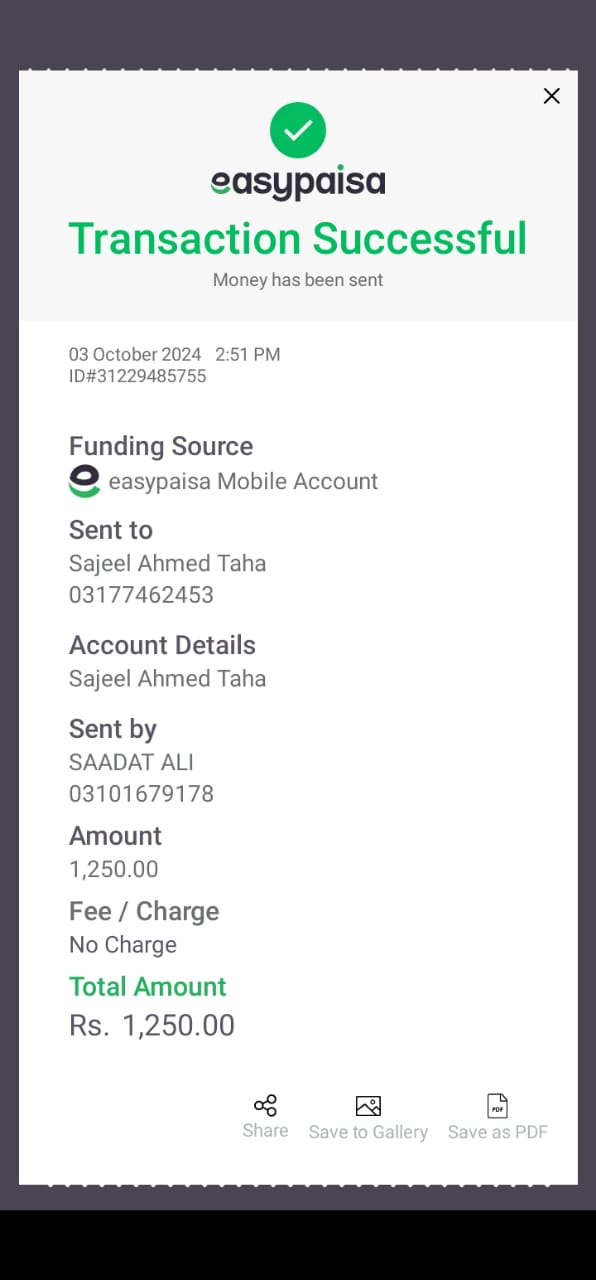Viewport: 596px width, 1280px height.
Task: Click sender name SAADAT ALI
Action: [x=131, y=762]
